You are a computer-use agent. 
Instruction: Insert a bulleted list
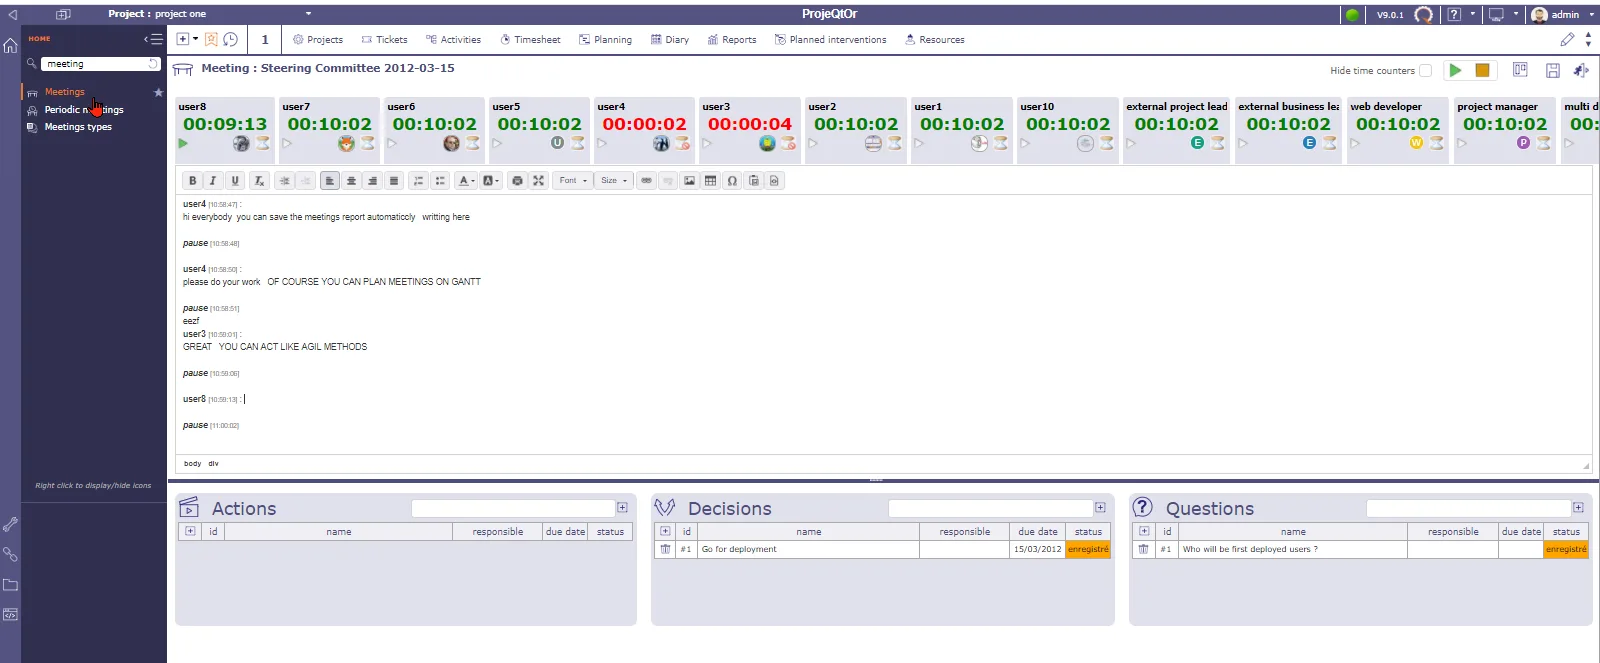click(x=440, y=181)
